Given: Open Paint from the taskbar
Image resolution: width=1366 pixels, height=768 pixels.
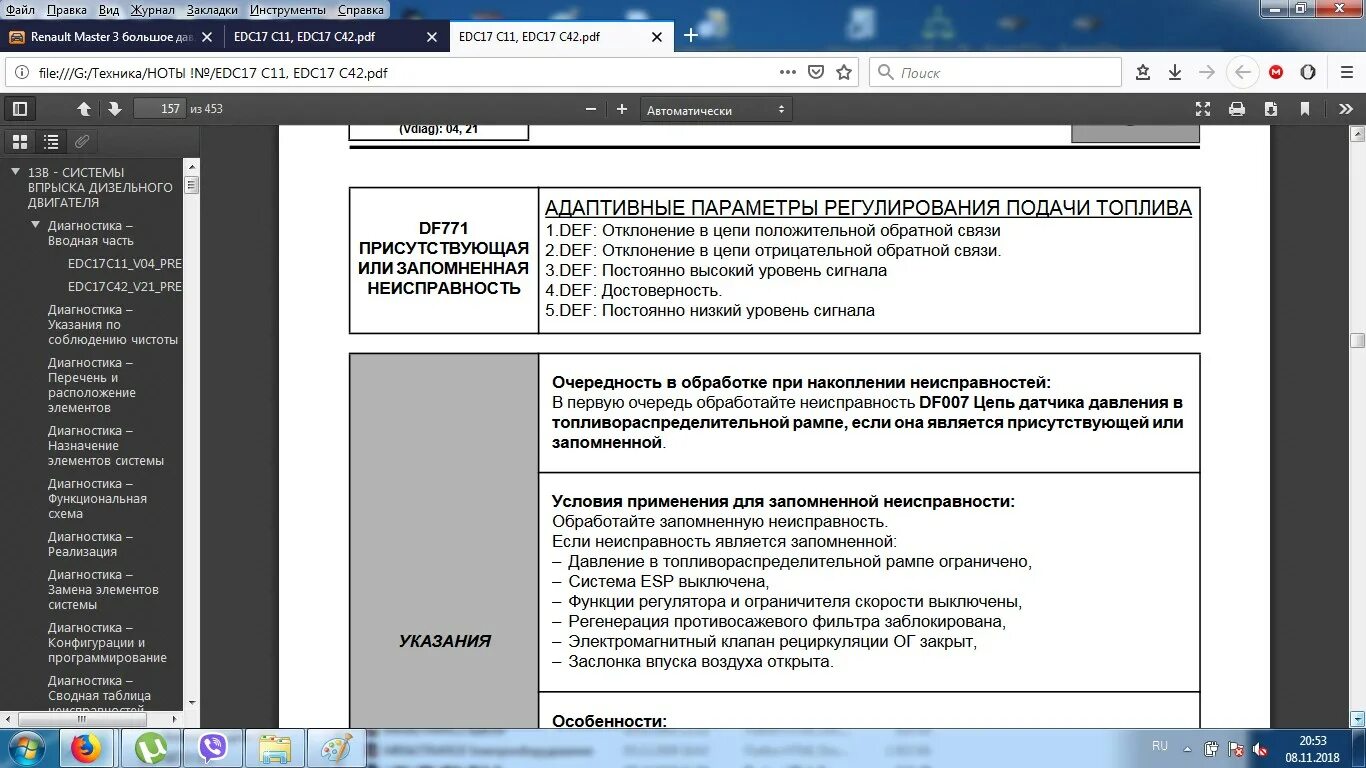Looking at the screenshot, I should pos(337,748).
